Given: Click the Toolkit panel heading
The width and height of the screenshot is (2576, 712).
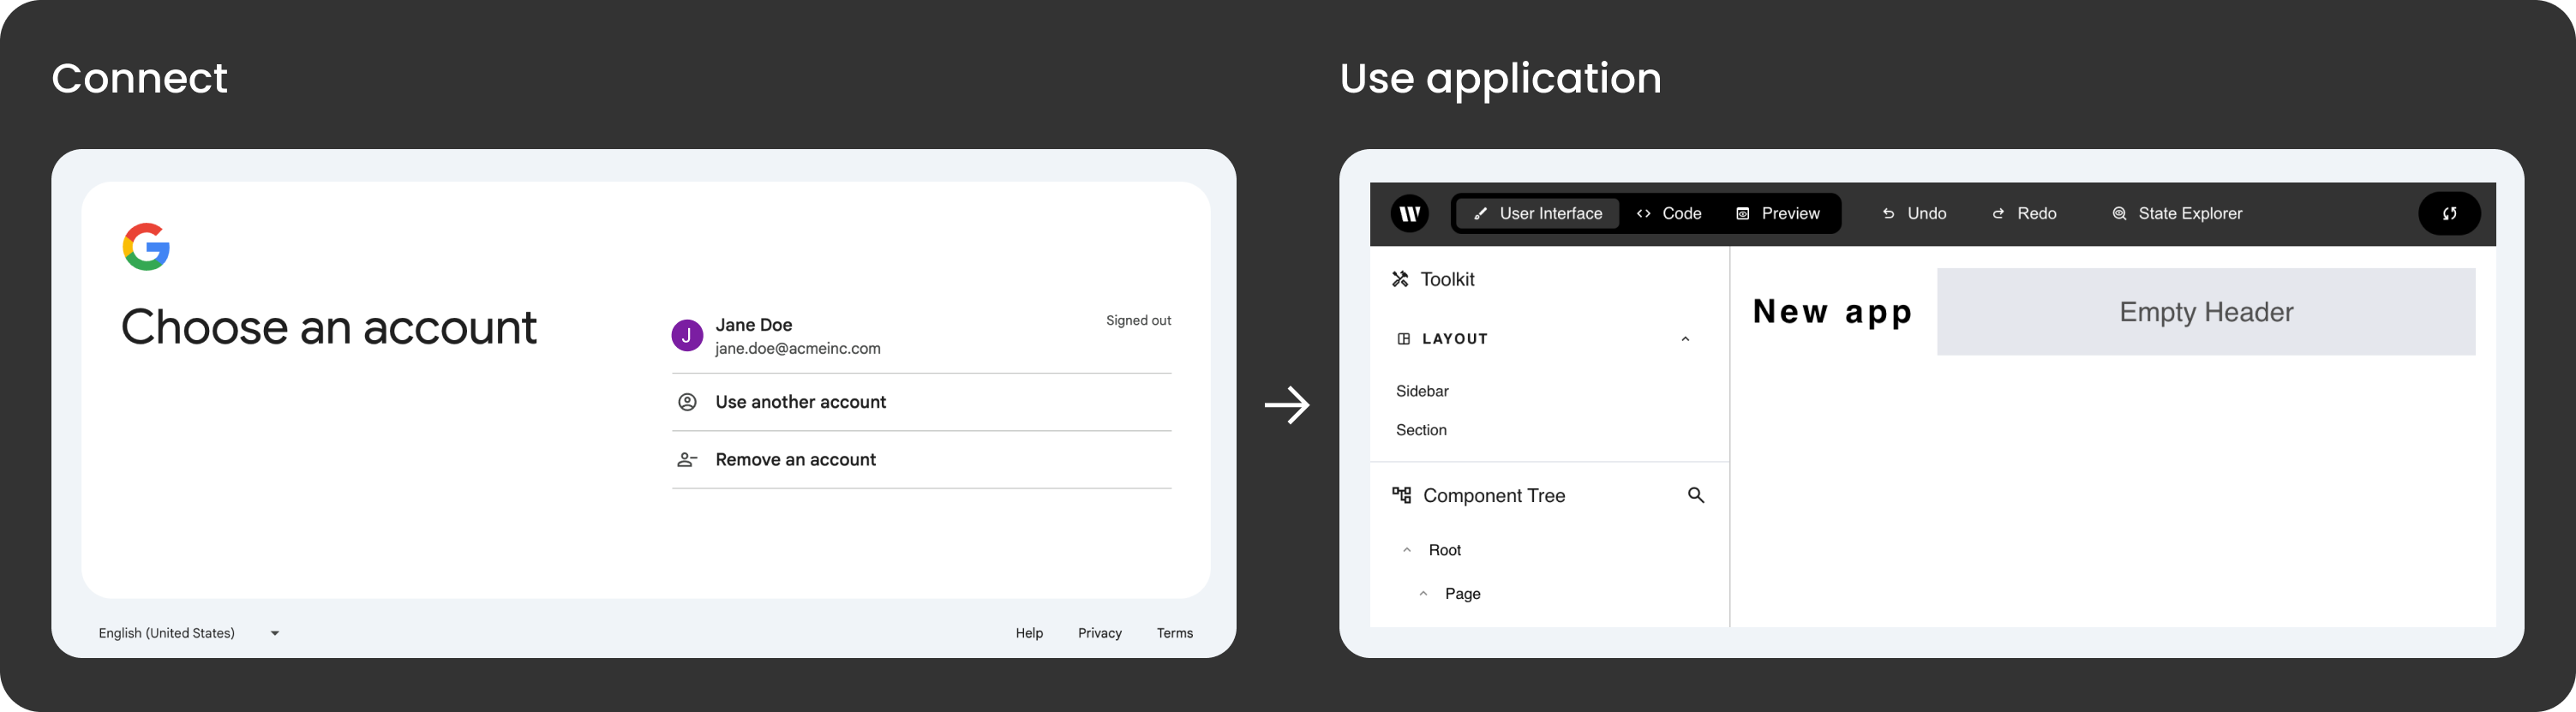Looking at the screenshot, I should [1447, 279].
